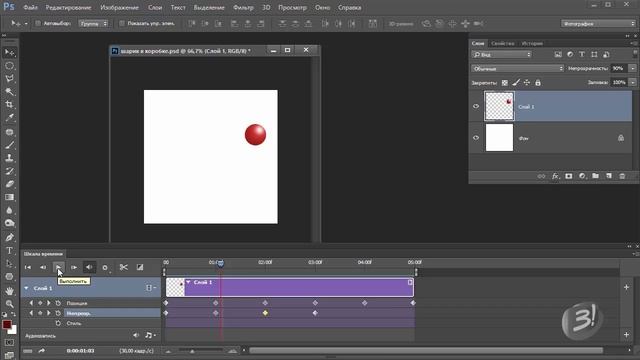
Task: Step to previous frame
Action: (43, 267)
